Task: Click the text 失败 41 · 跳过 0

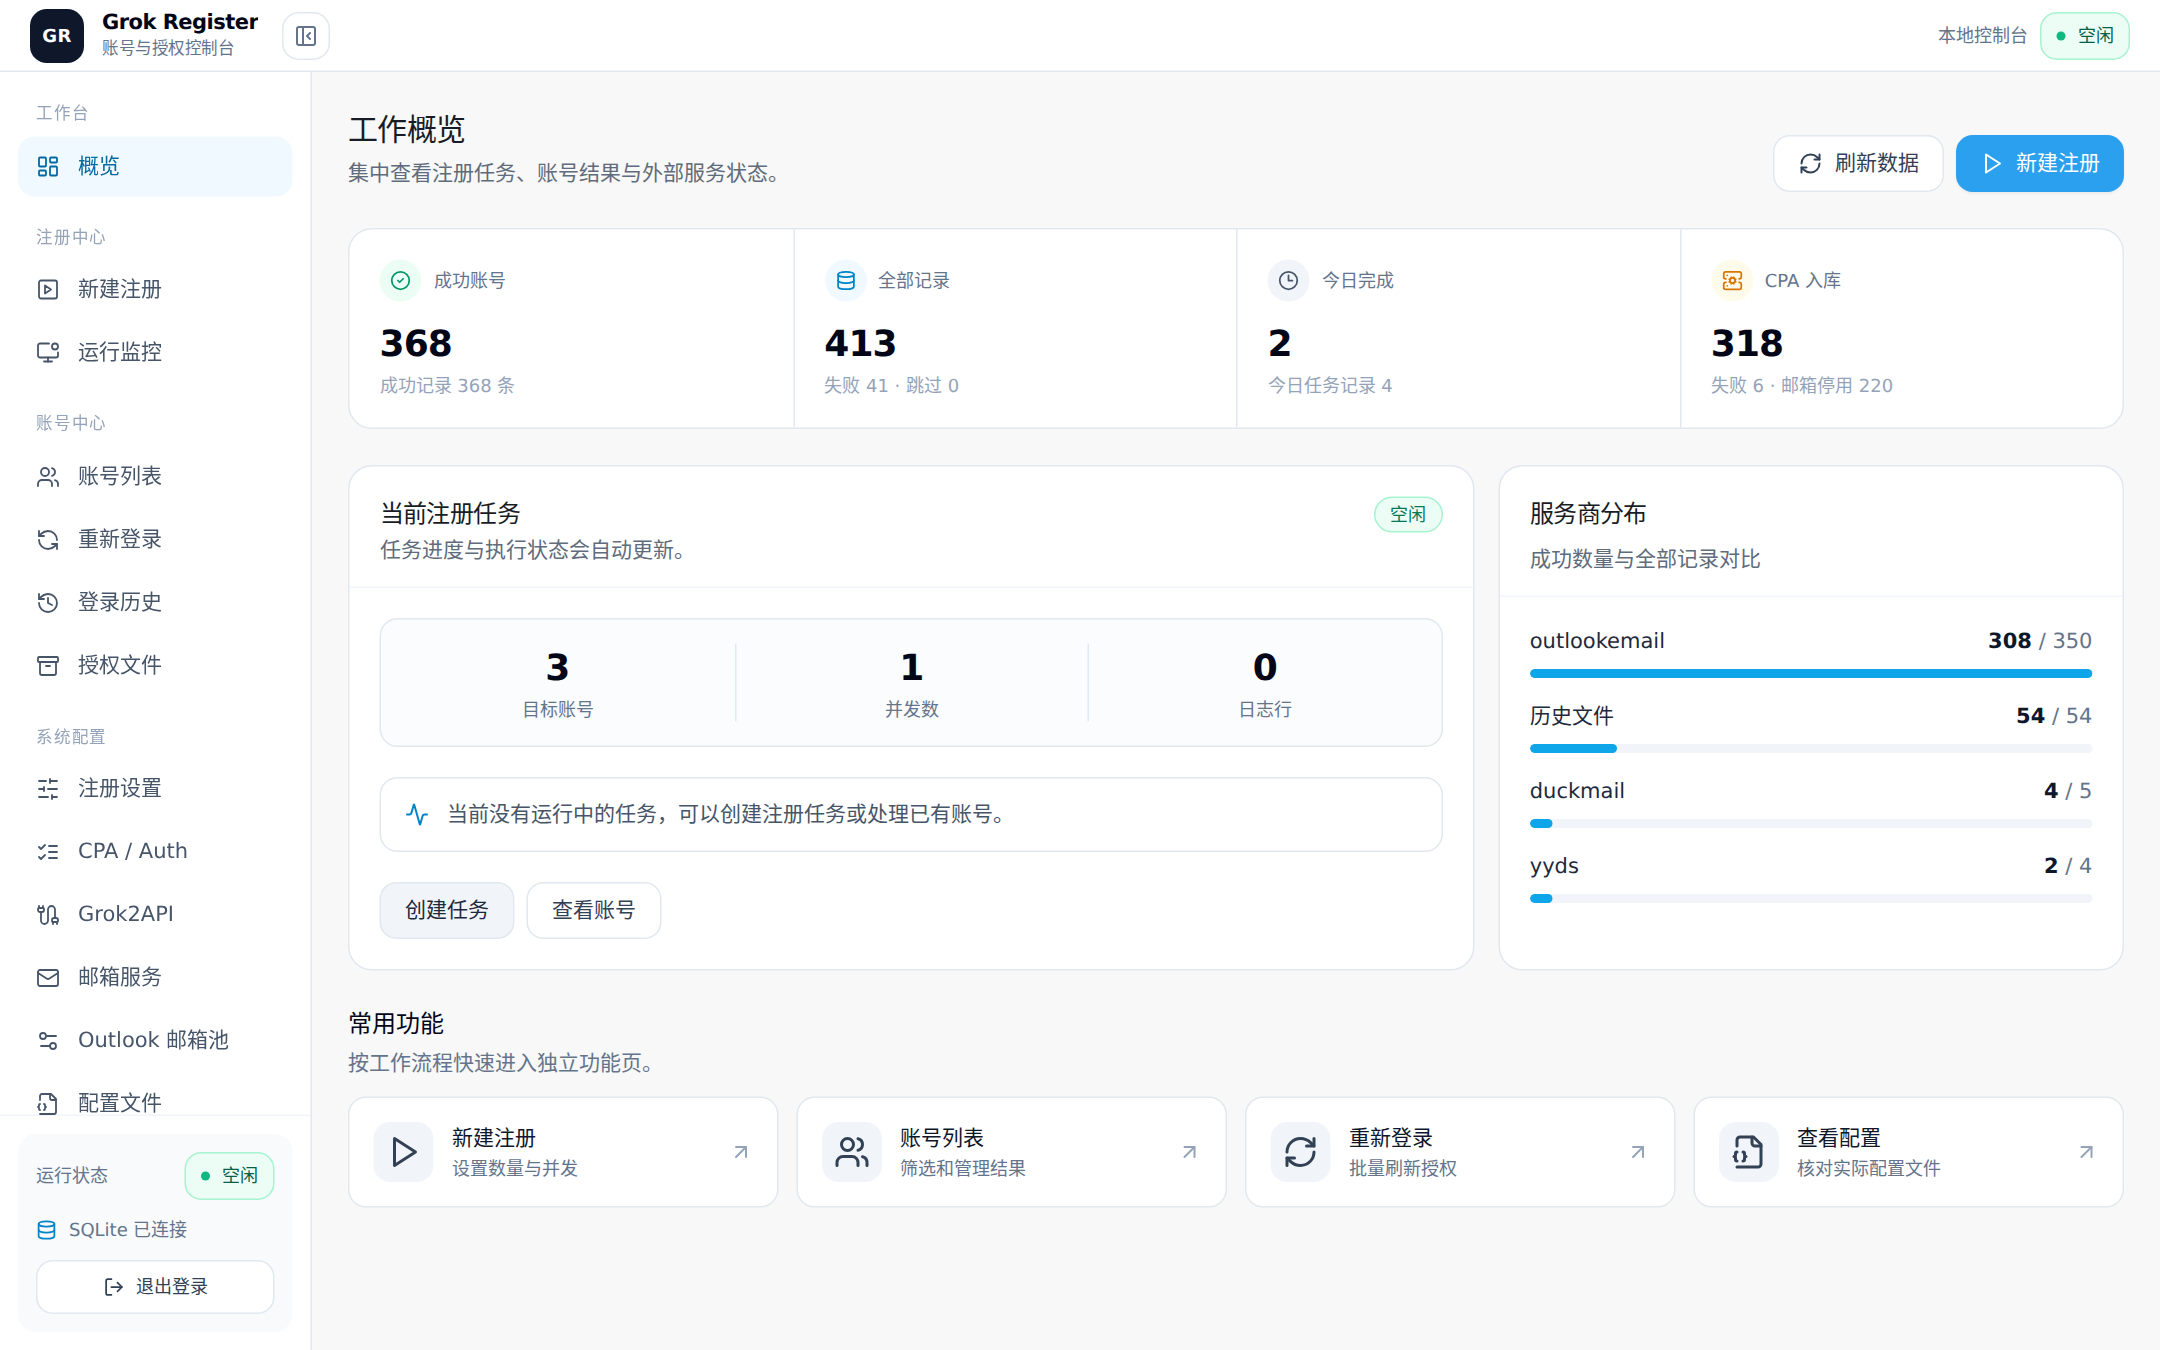Action: coord(891,386)
